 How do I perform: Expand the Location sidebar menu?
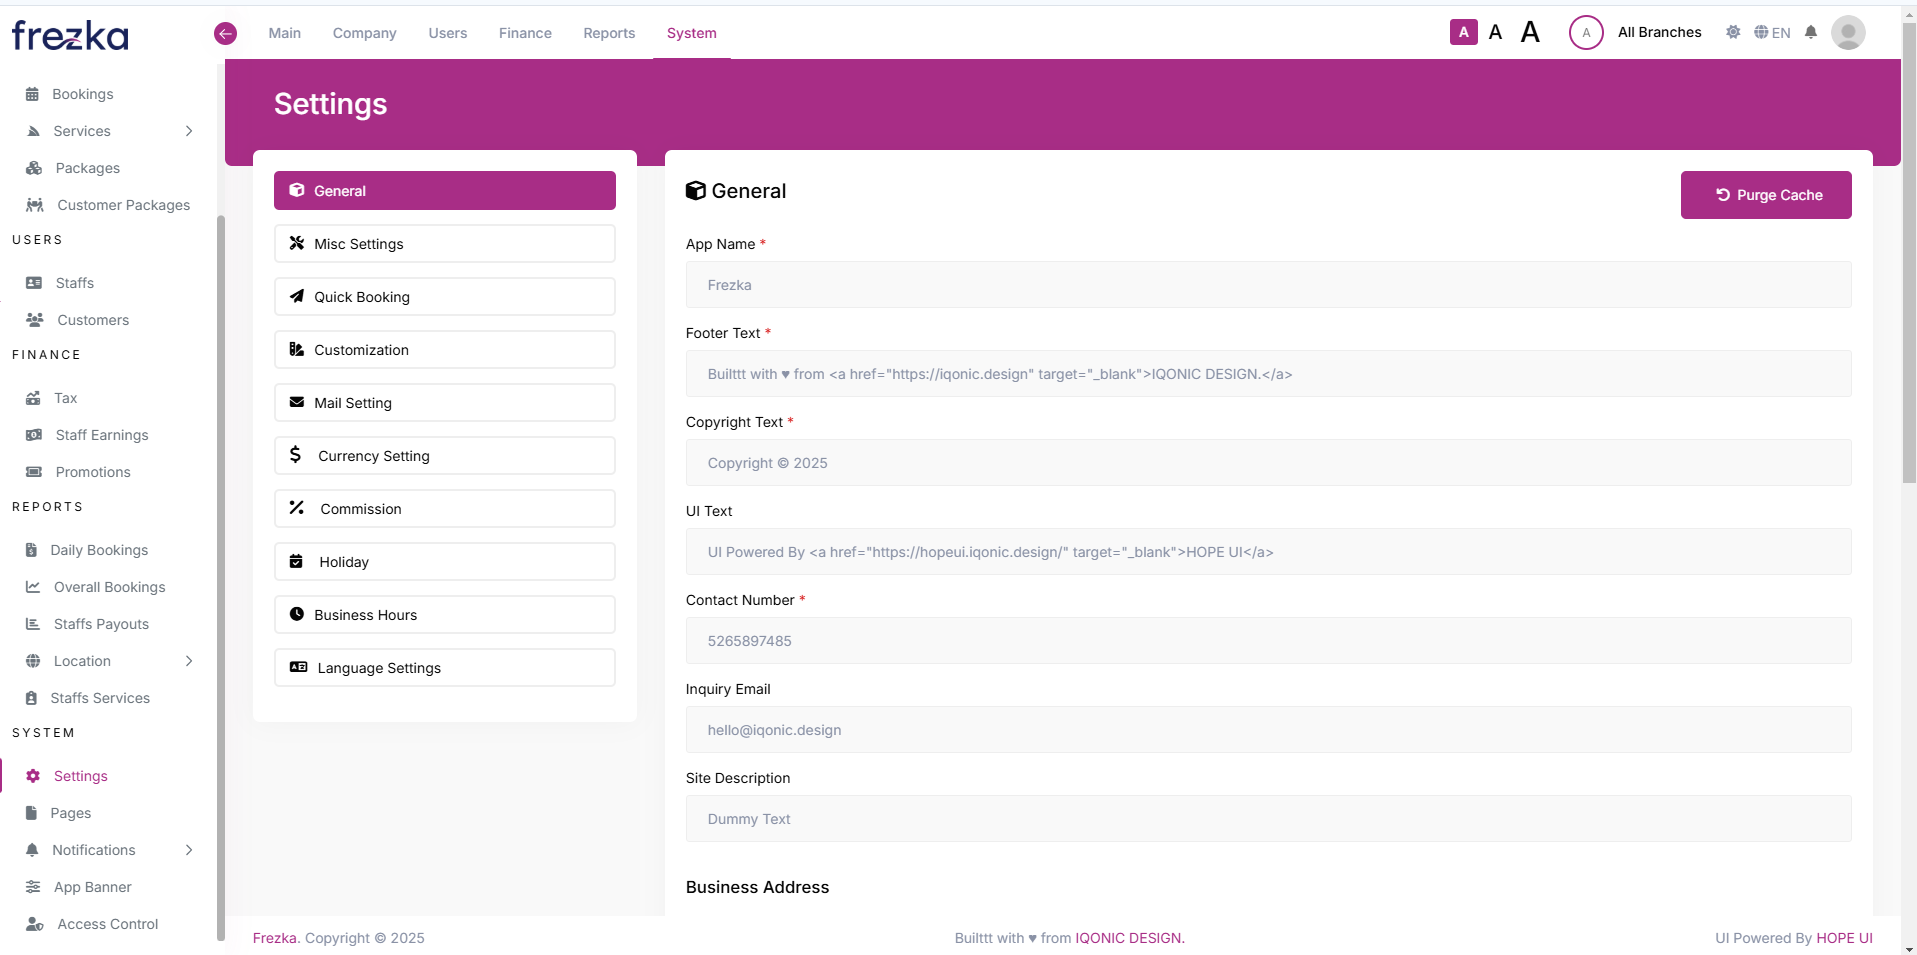(189, 661)
